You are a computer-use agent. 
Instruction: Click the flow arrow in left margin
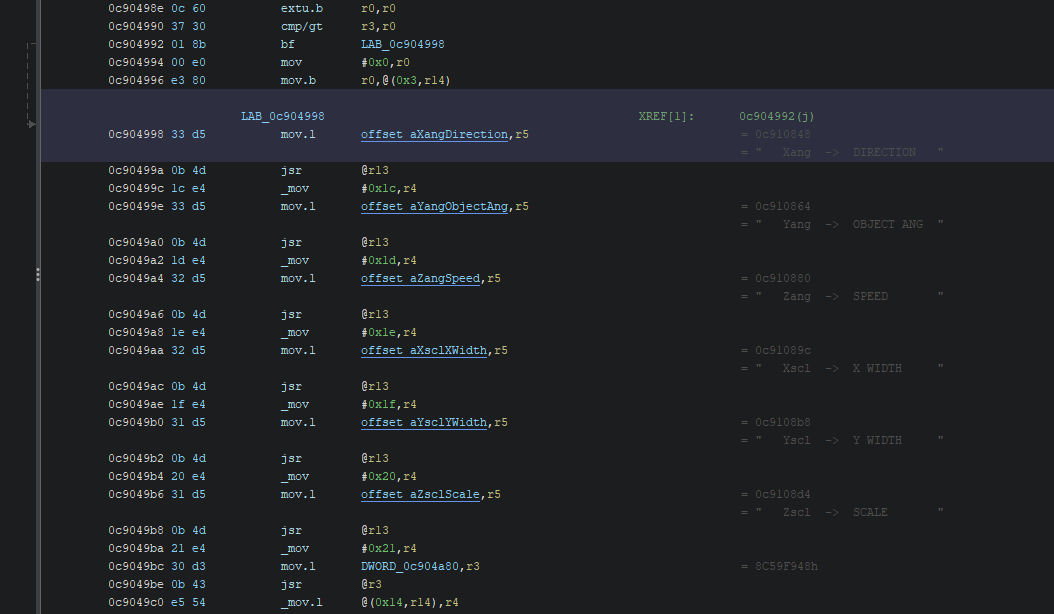32,124
